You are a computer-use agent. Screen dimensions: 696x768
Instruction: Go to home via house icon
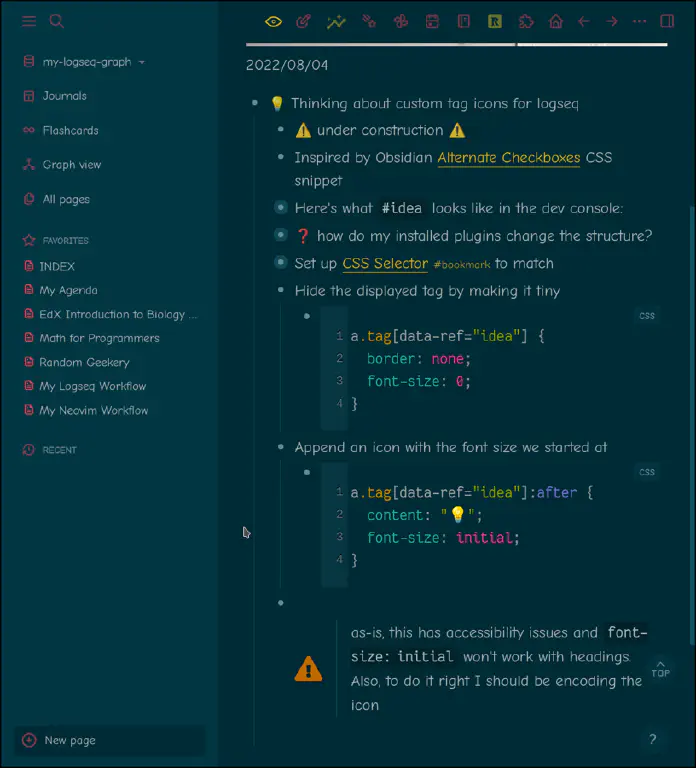(x=556, y=21)
